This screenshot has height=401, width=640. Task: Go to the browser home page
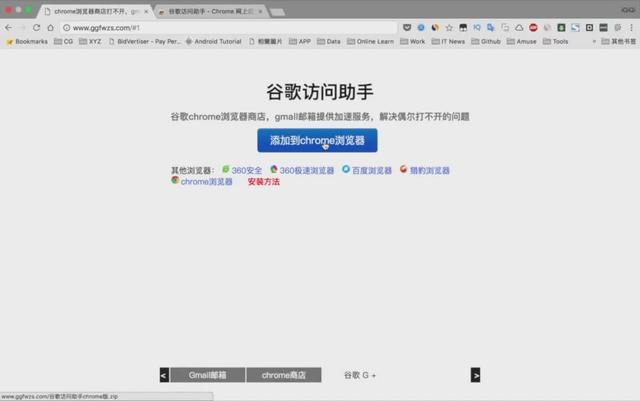[51, 28]
